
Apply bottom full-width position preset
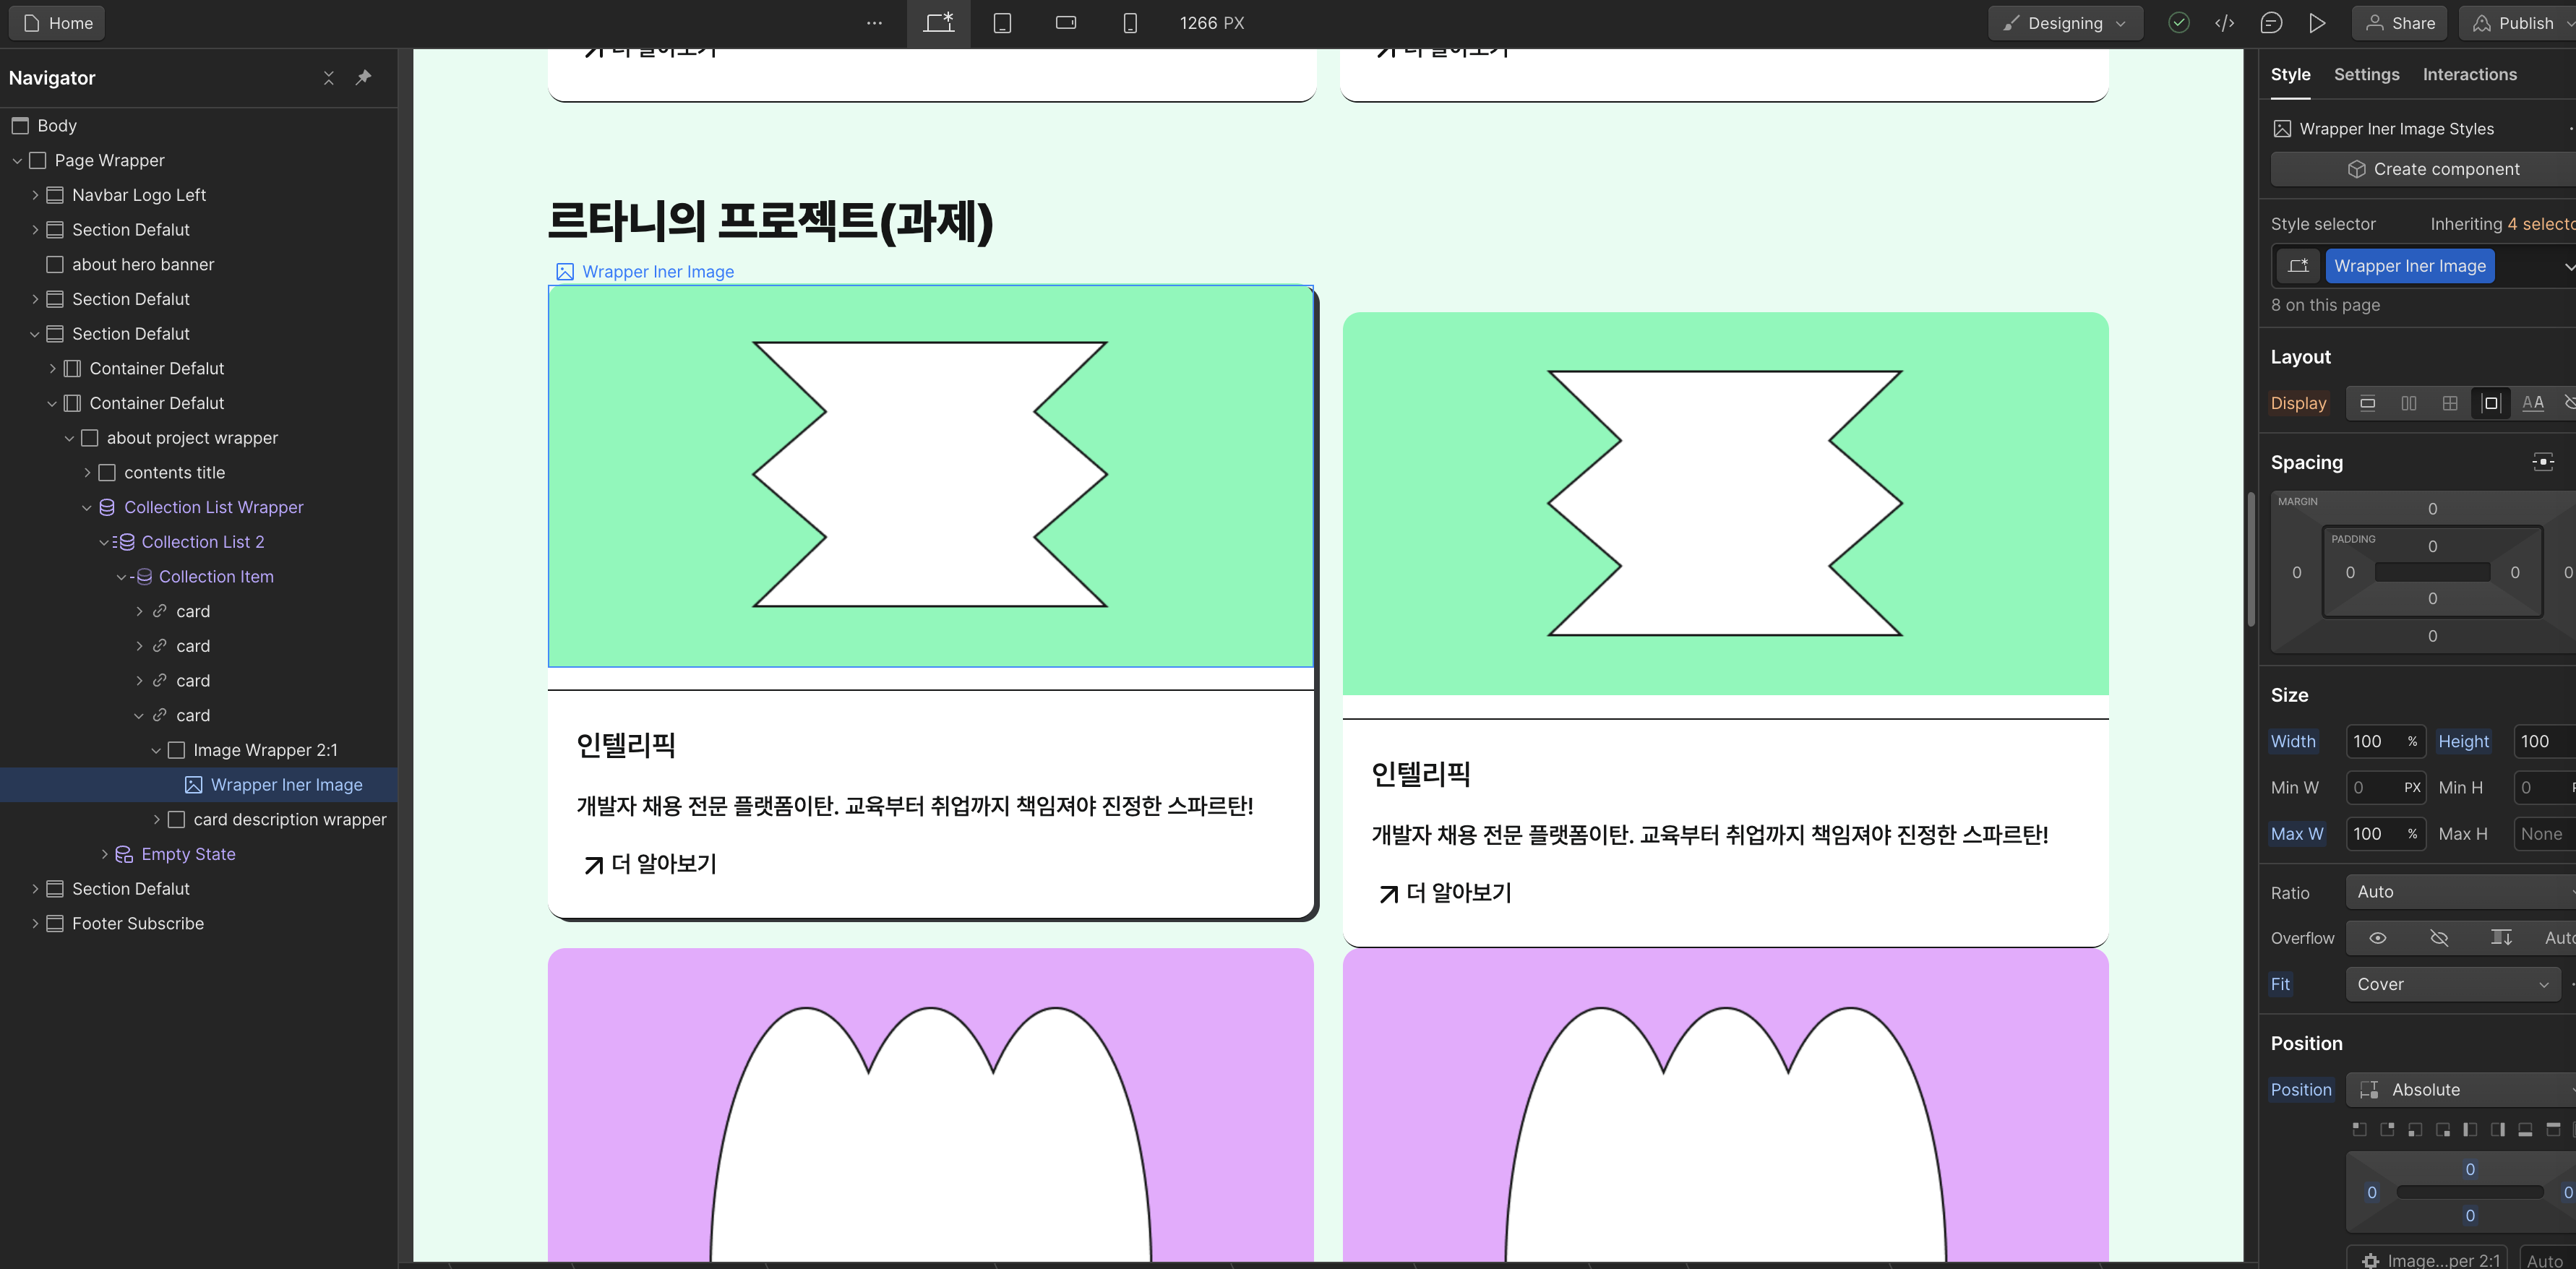(2525, 1130)
